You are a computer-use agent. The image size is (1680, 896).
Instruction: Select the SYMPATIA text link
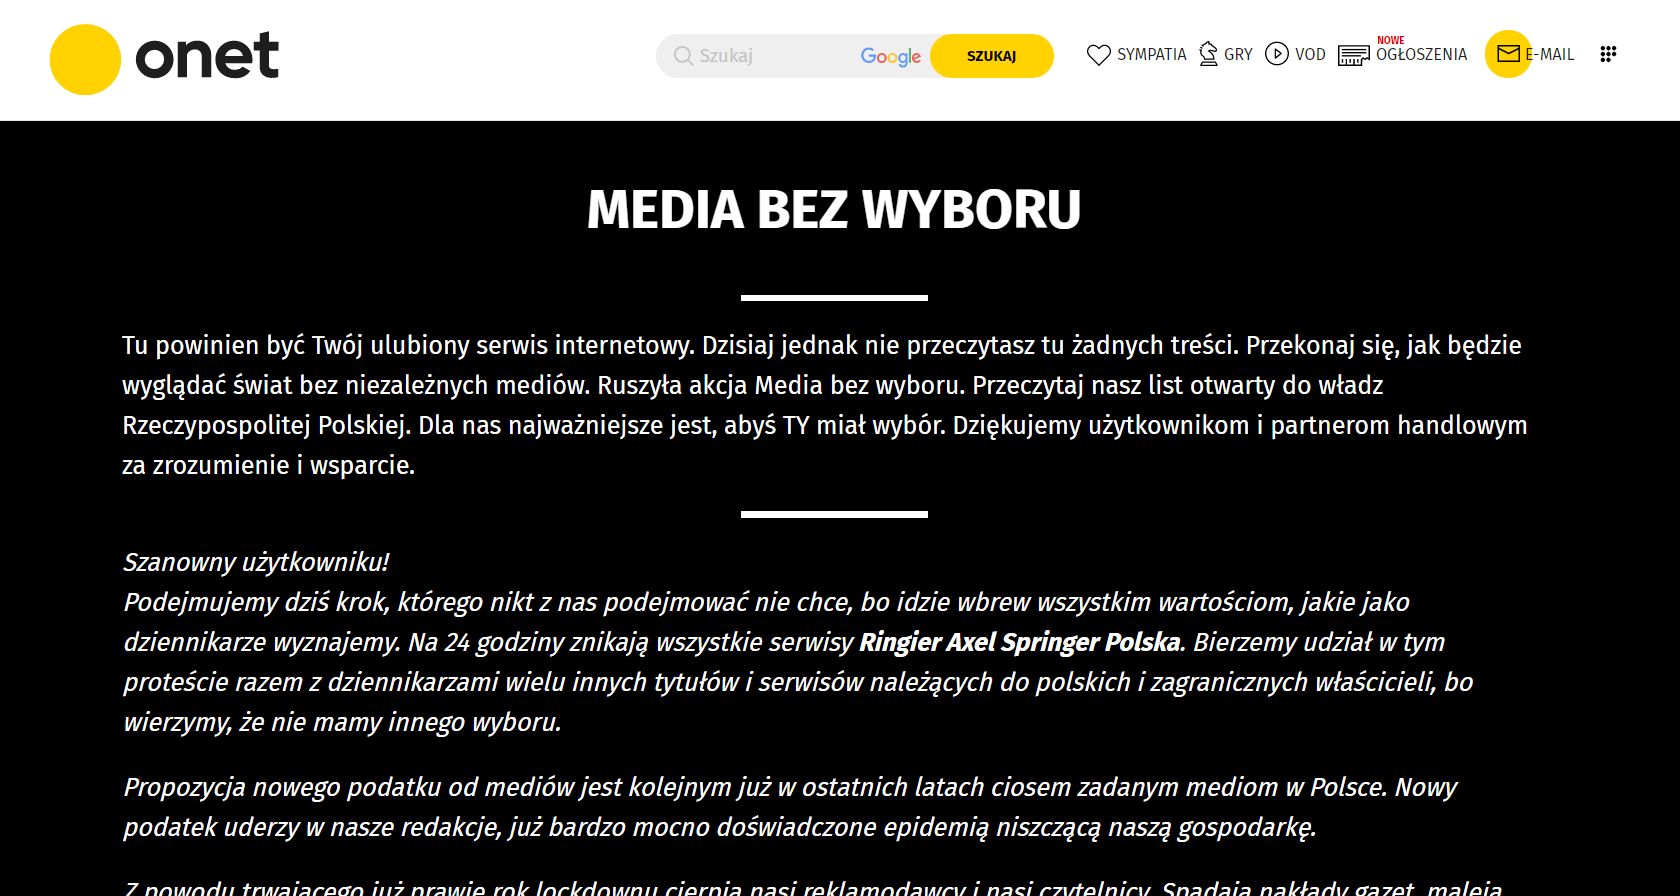(x=1152, y=55)
